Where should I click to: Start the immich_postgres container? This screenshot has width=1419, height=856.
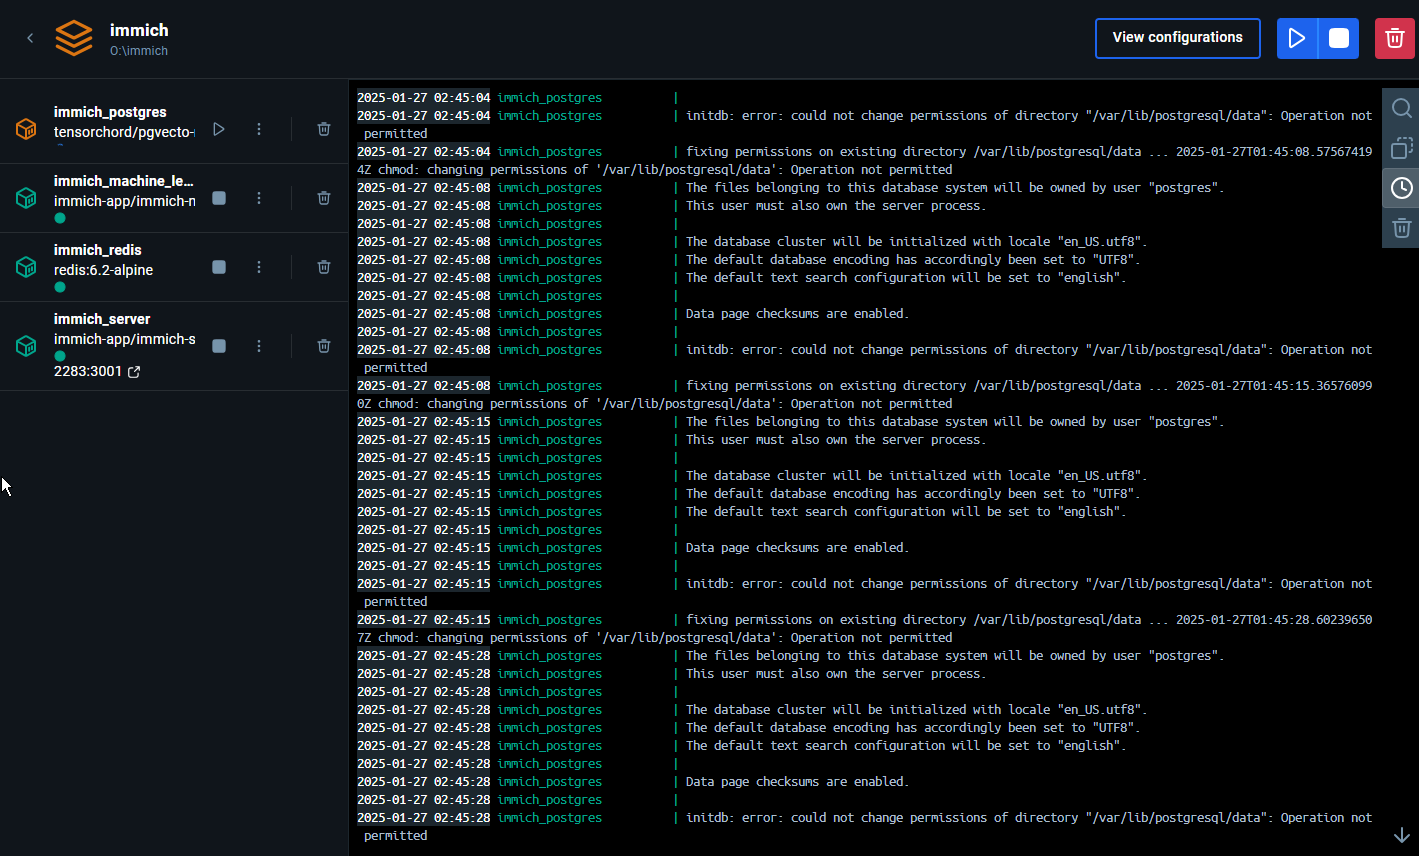[x=219, y=129]
